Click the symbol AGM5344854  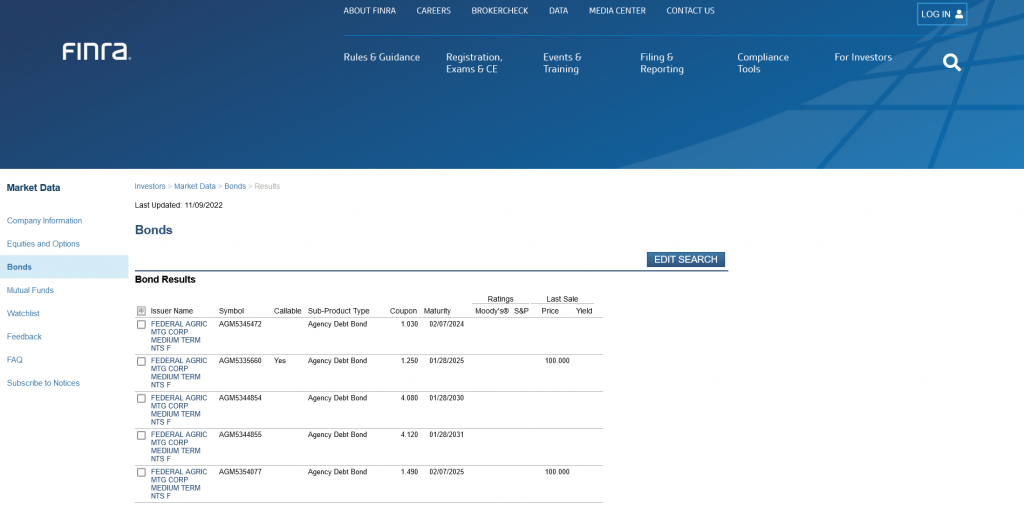point(240,398)
